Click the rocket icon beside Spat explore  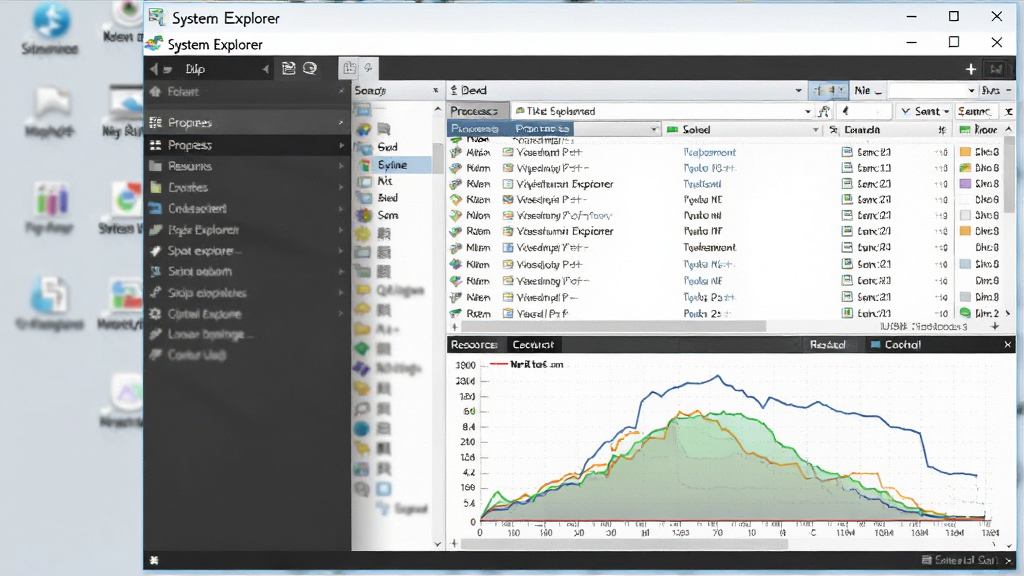155,251
